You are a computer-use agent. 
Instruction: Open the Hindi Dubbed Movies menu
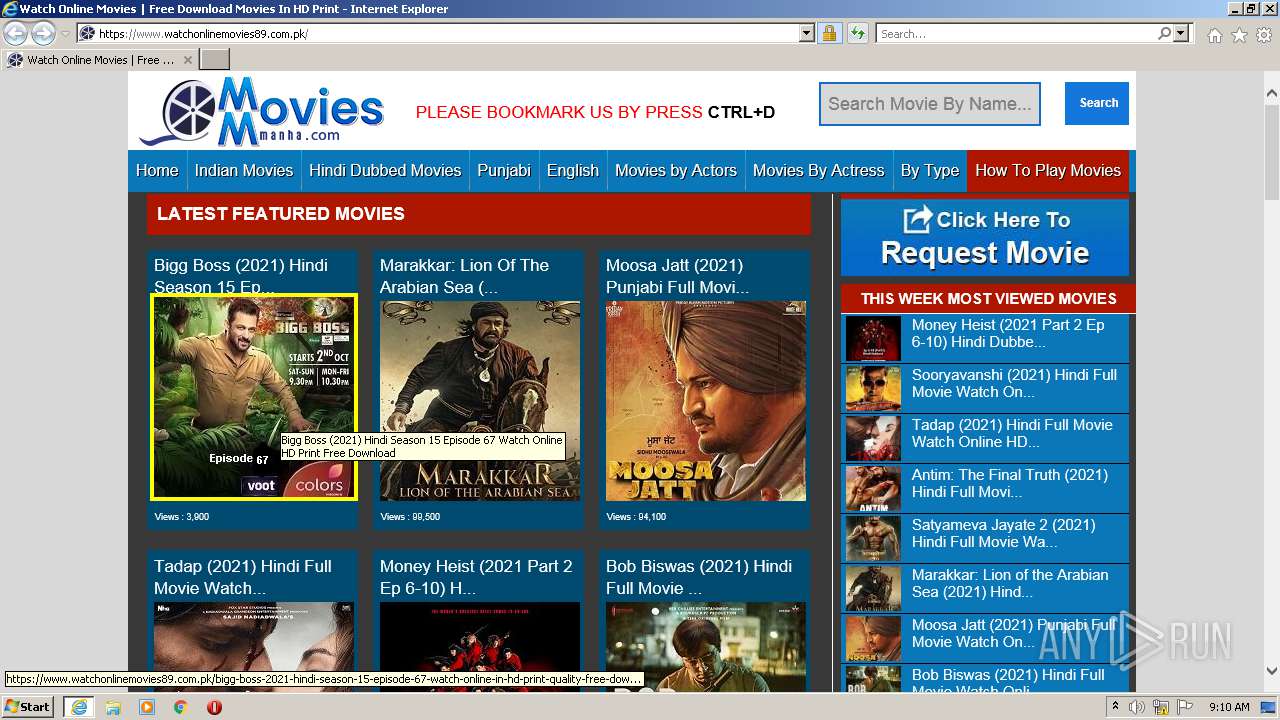(x=385, y=170)
